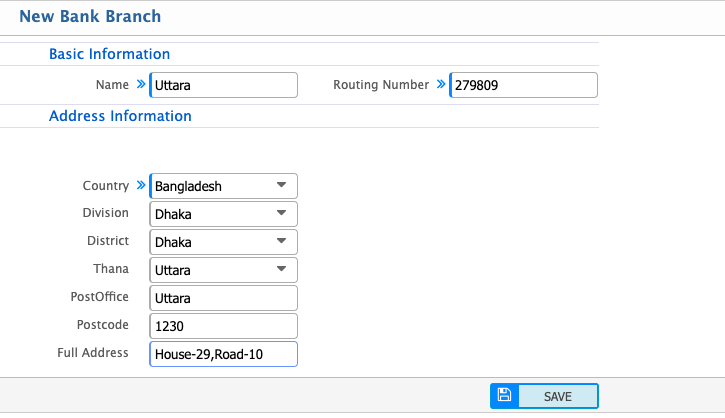
Task: Click the double-chevron icon beside Country
Action: click(140, 186)
